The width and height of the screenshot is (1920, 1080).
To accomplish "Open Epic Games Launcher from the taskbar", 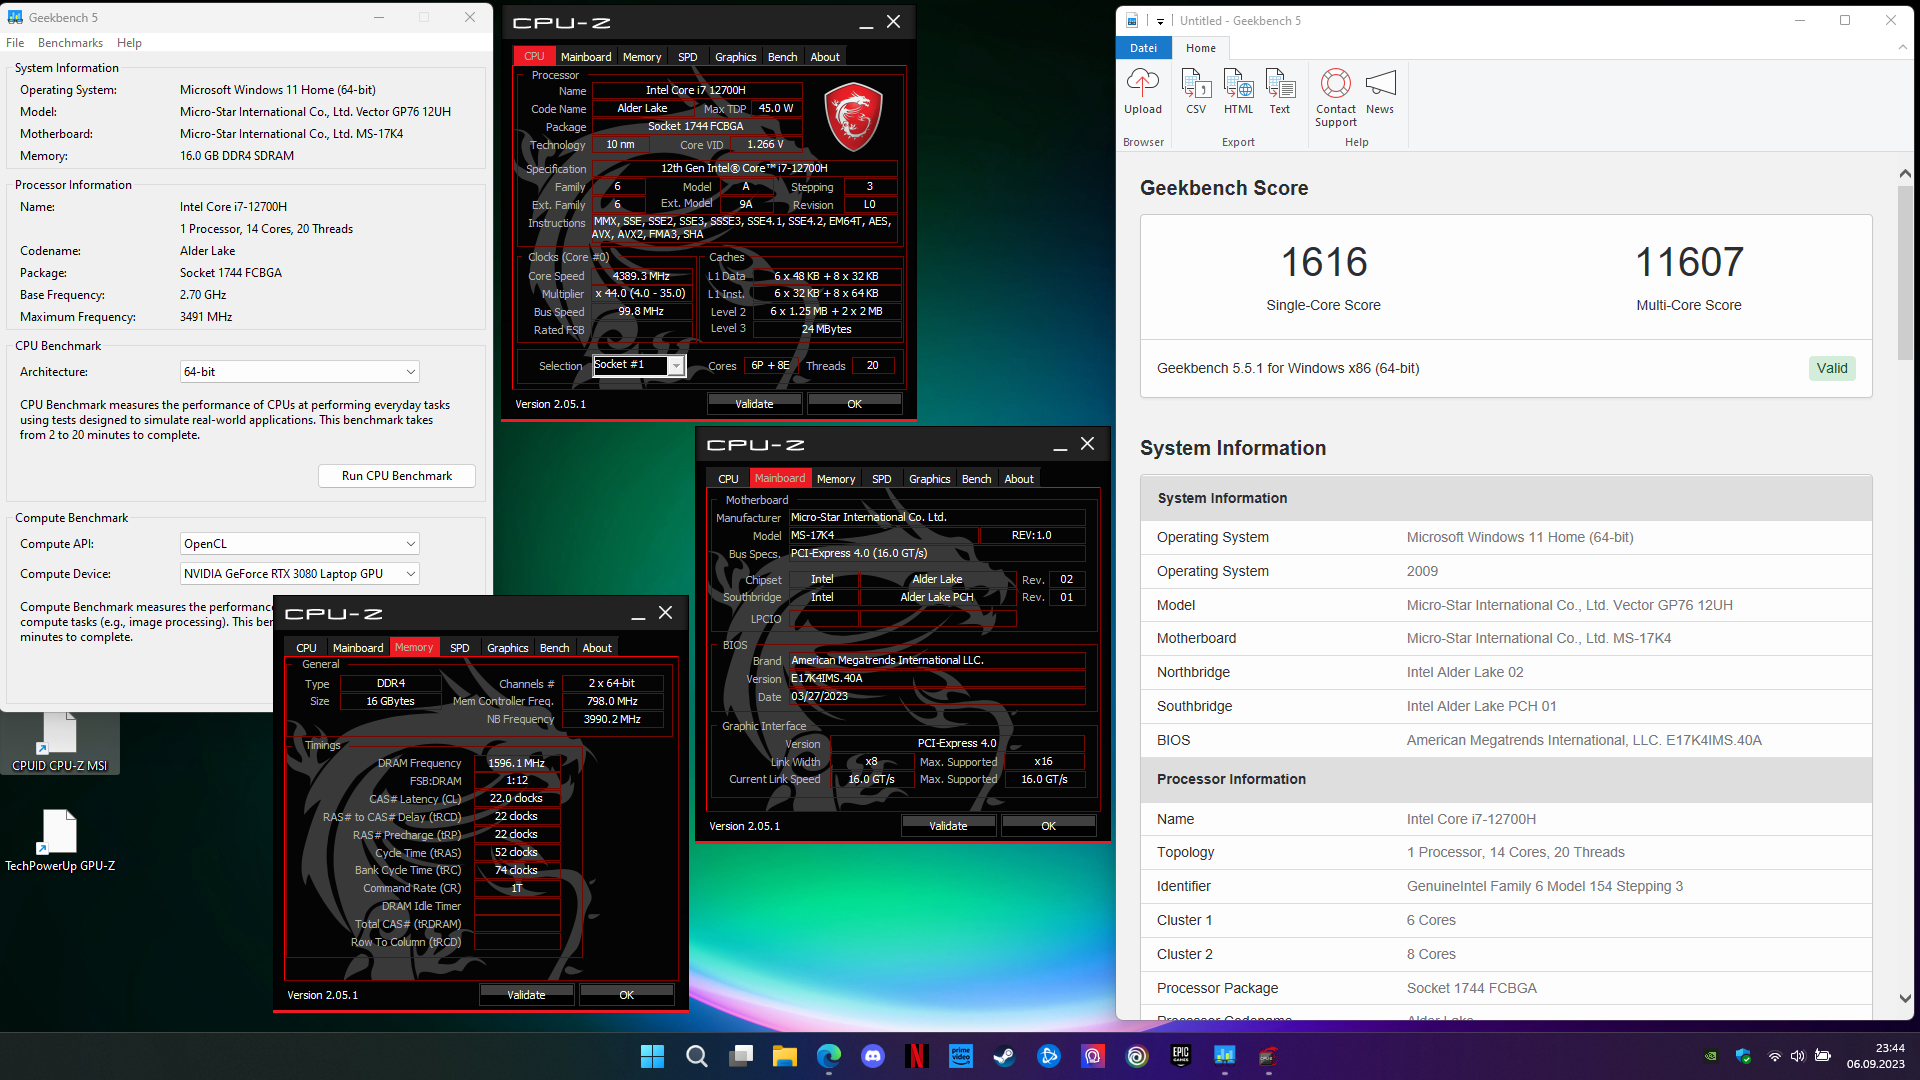I will tap(1181, 1056).
